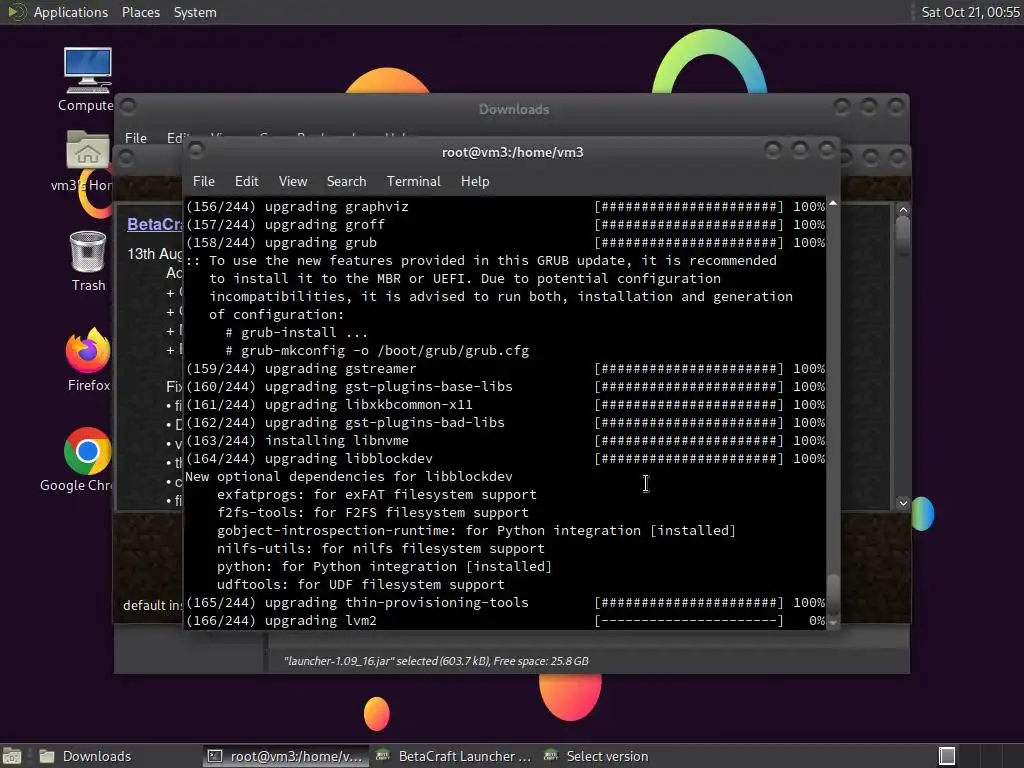Click the grub-mkconfig command line text

377,351
